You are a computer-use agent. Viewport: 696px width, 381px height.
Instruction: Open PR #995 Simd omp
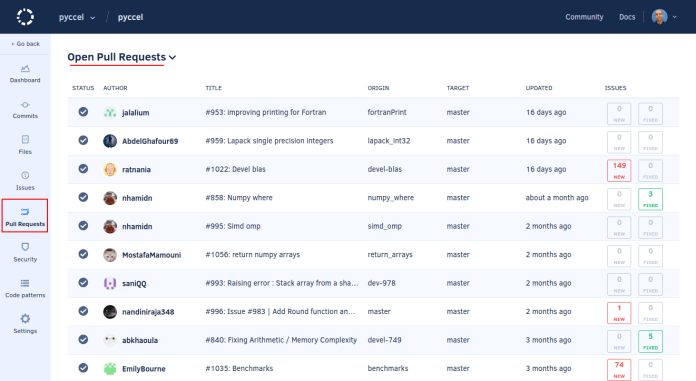tap(233, 226)
